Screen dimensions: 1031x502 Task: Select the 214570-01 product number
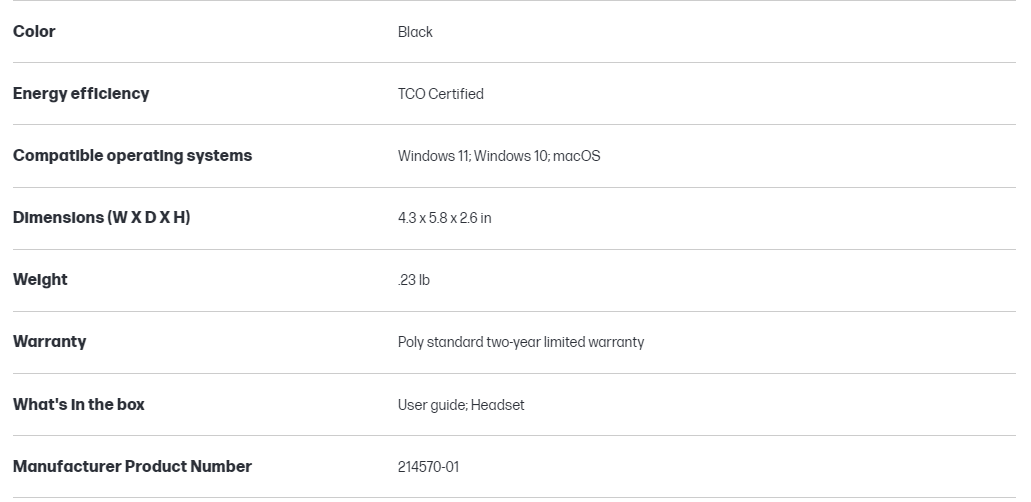[428, 467]
